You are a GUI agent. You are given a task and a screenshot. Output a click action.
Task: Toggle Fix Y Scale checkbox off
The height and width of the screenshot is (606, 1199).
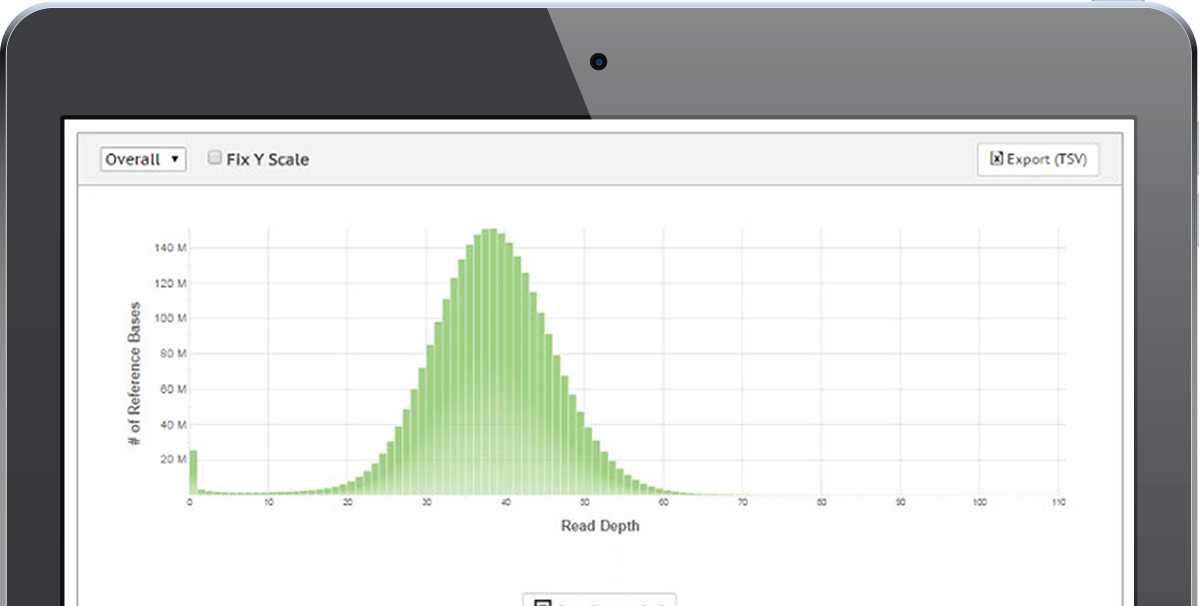click(214, 156)
